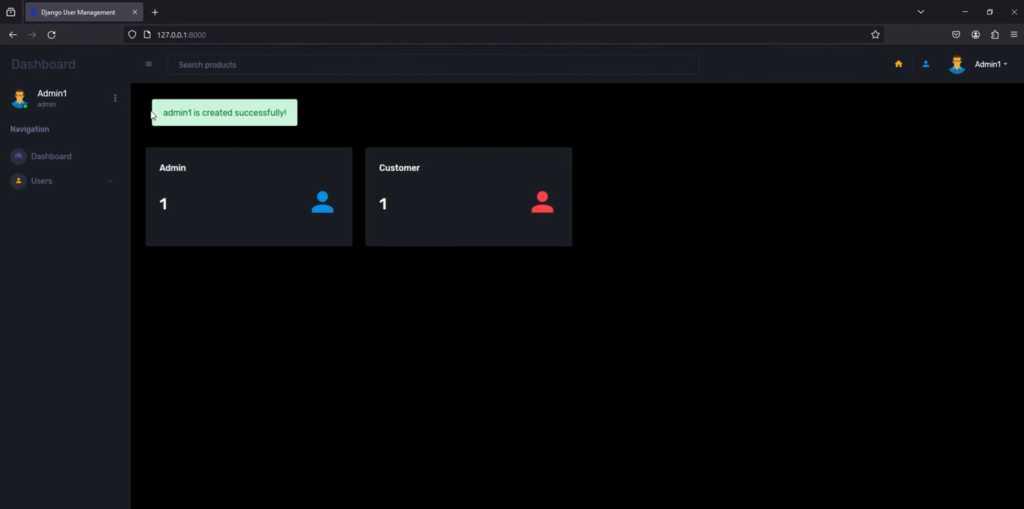Click the shield tracking protection icon
The width and height of the screenshot is (1024, 509).
coord(132,35)
